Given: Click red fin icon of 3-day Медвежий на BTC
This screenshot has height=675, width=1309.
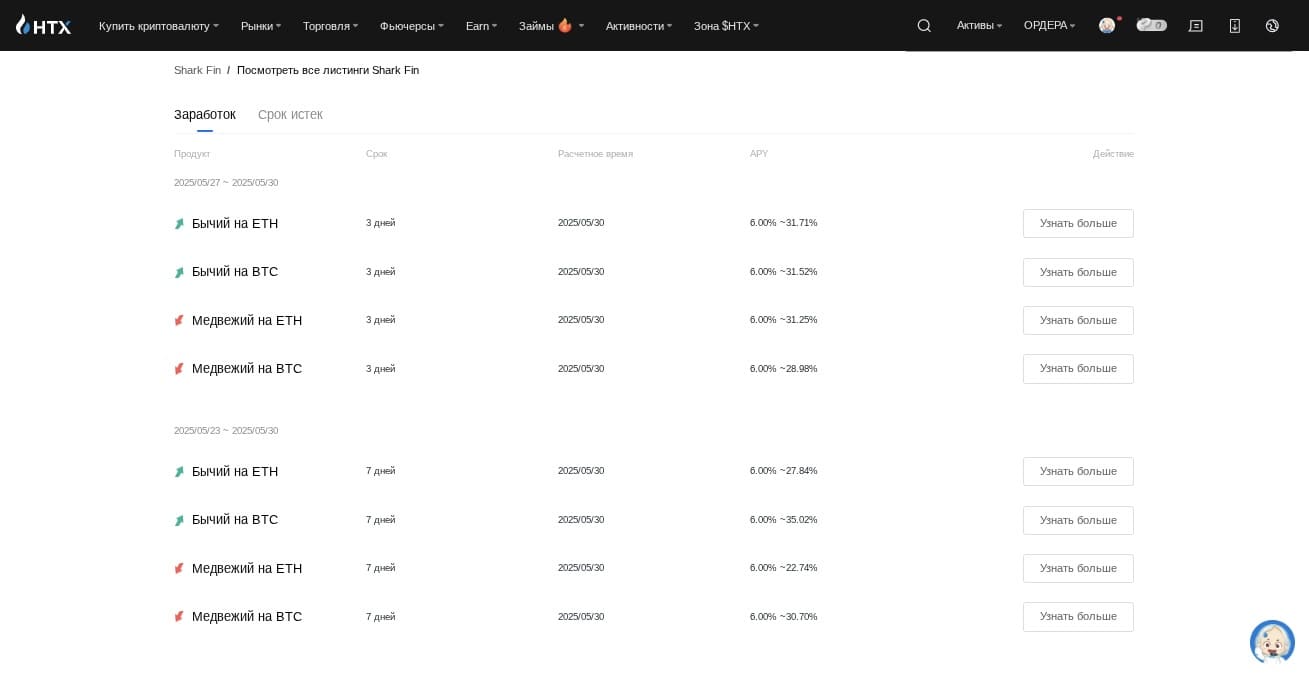Looking at the screenshot, I should 180,369.
